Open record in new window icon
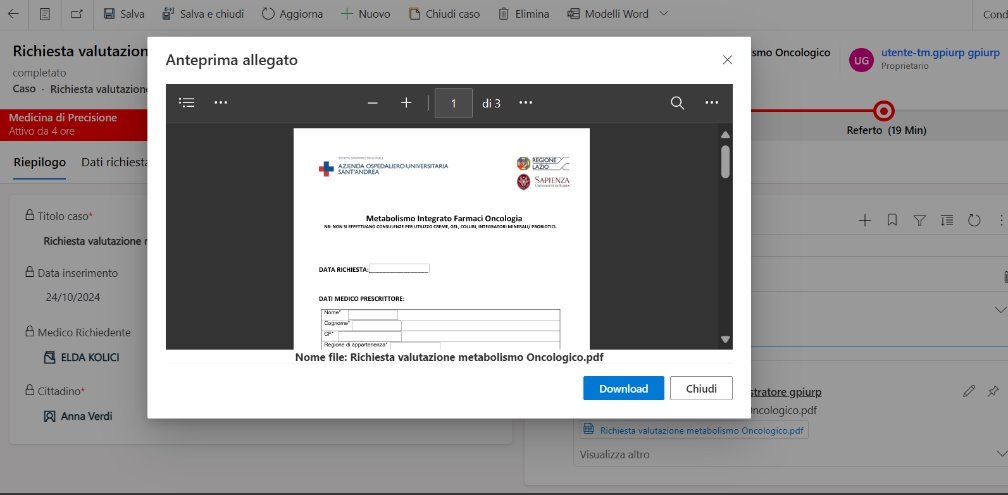 76,14
